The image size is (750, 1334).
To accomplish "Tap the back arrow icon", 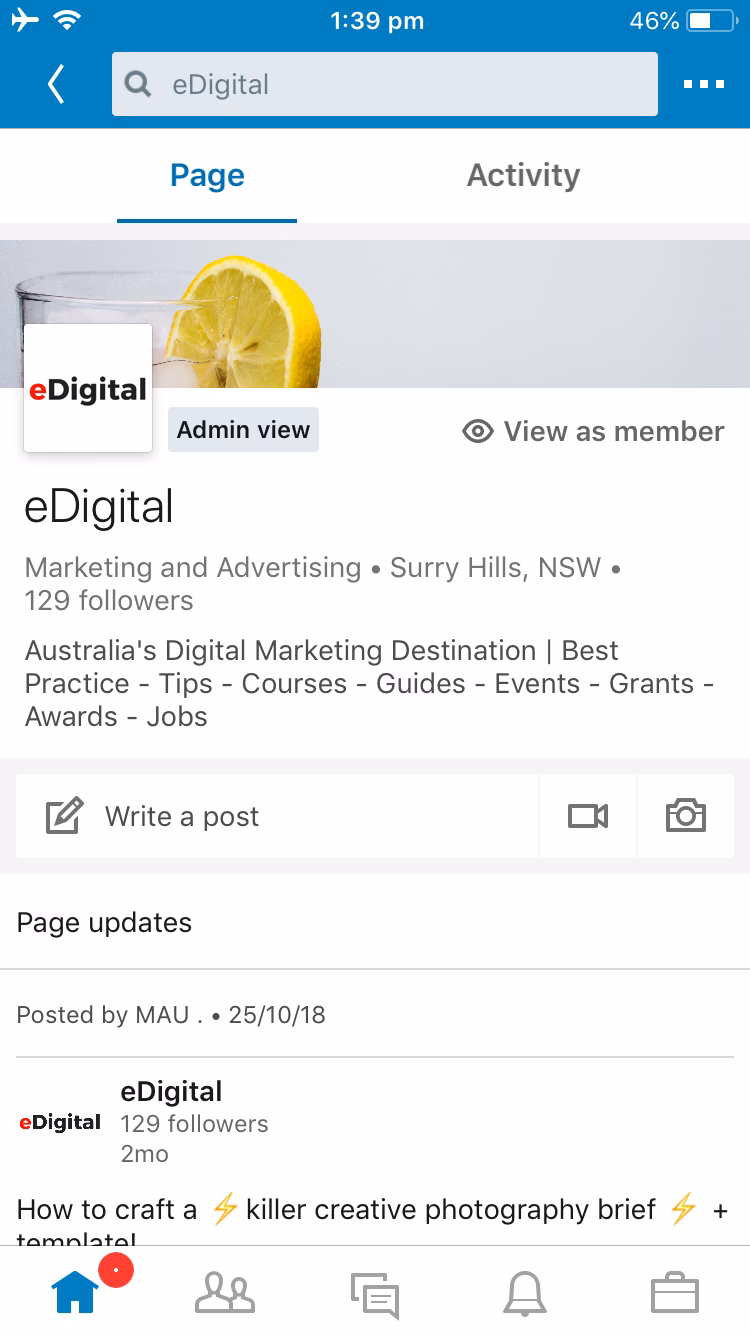I will (x=56, y=85).
